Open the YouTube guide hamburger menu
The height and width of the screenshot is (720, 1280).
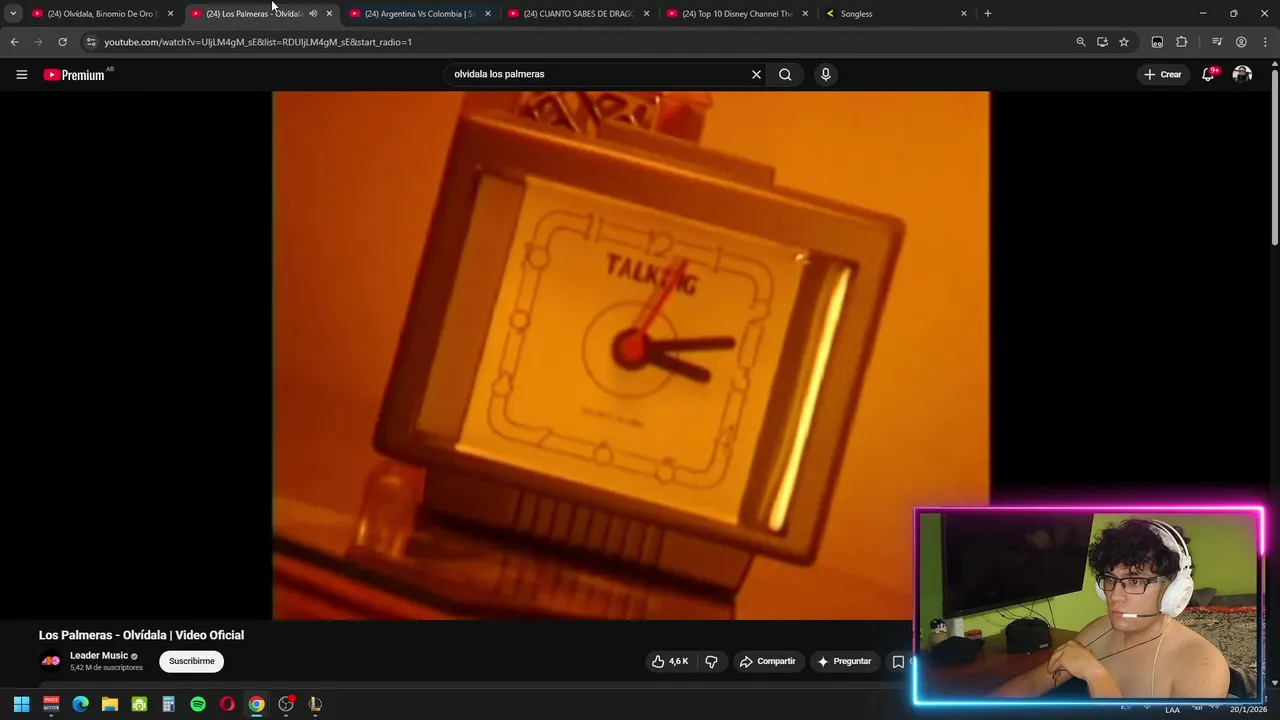point(21,74)
